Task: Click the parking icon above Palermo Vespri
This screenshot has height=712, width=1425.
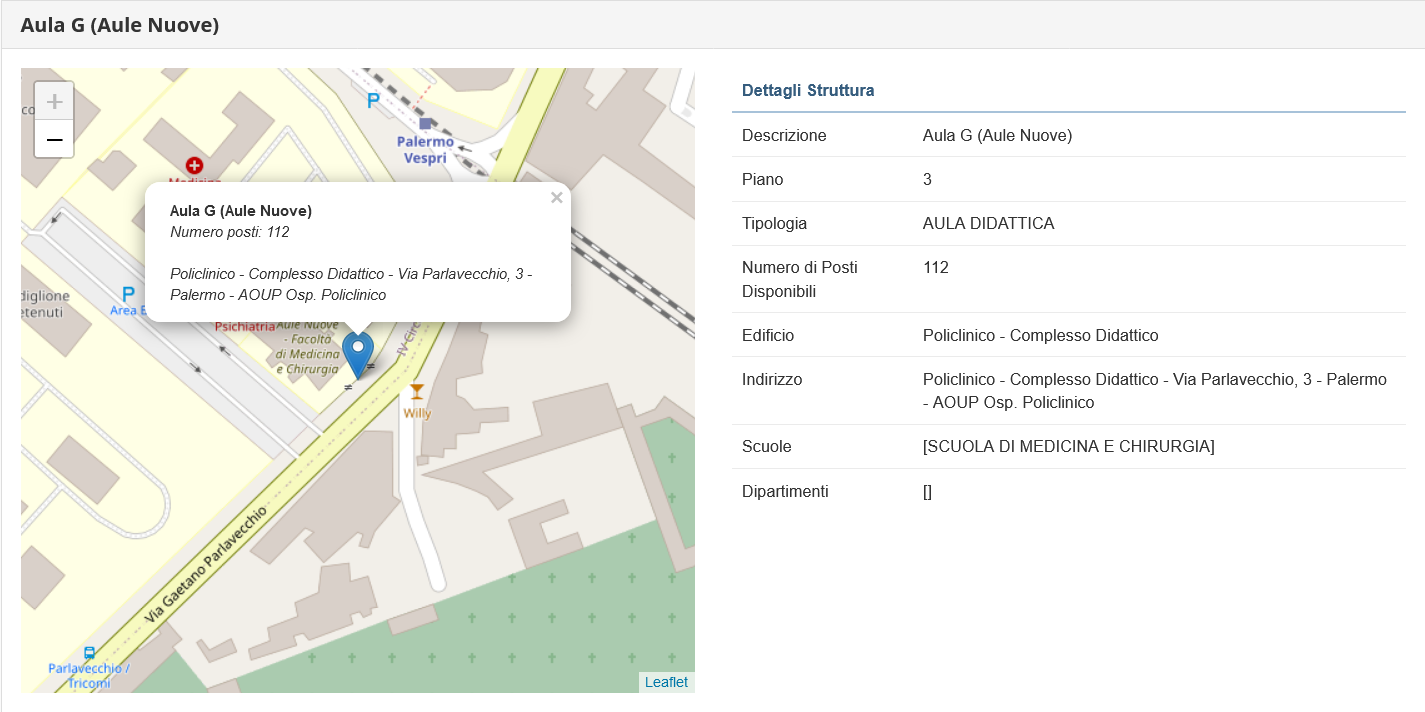Action: coord(373,100)
